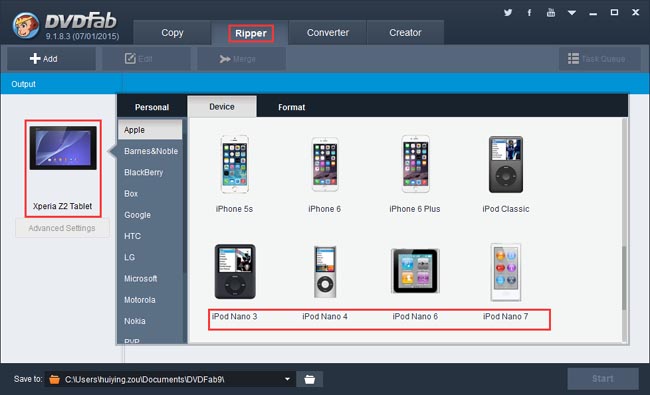
Task: Expand the Save to path dropdown
Action: coord(287,379)
